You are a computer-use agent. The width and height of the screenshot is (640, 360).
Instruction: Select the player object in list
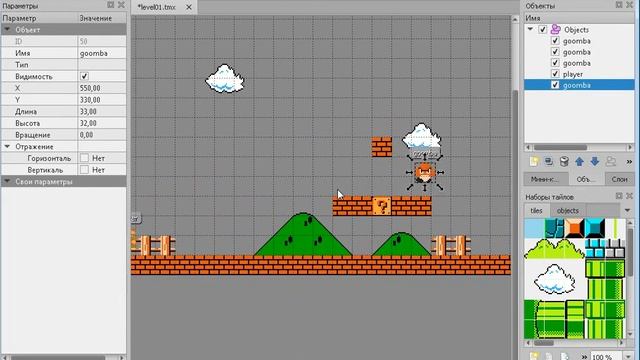(573, 74)
